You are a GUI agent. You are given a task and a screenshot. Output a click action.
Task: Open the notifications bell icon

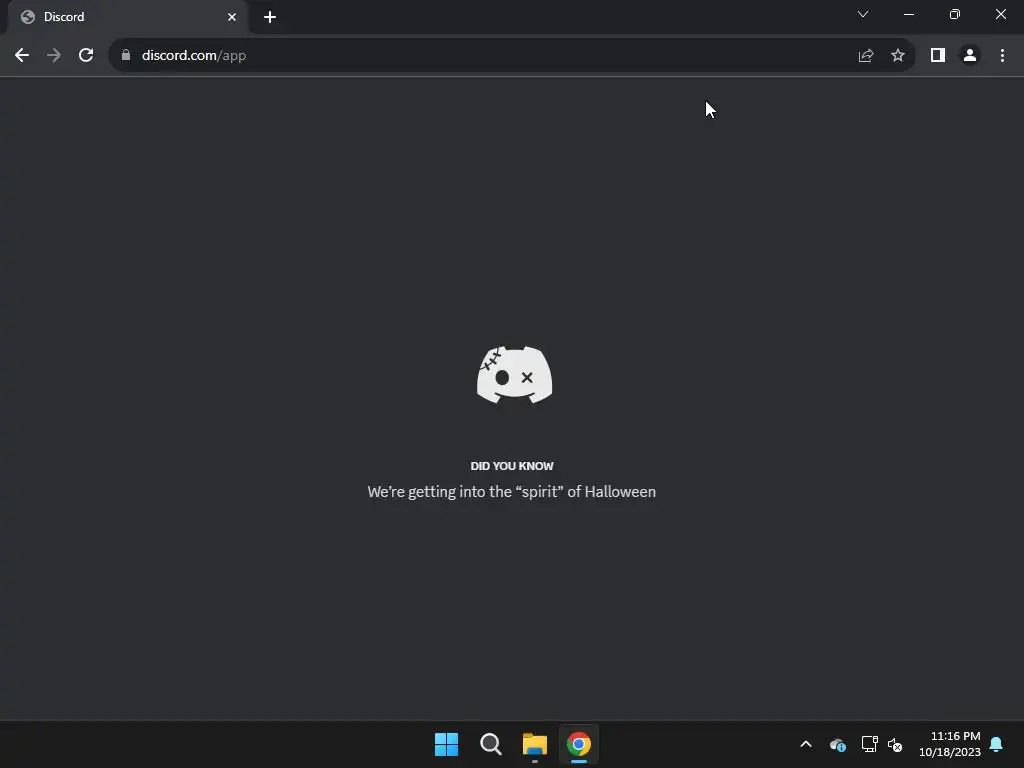(x=997, y=744)
